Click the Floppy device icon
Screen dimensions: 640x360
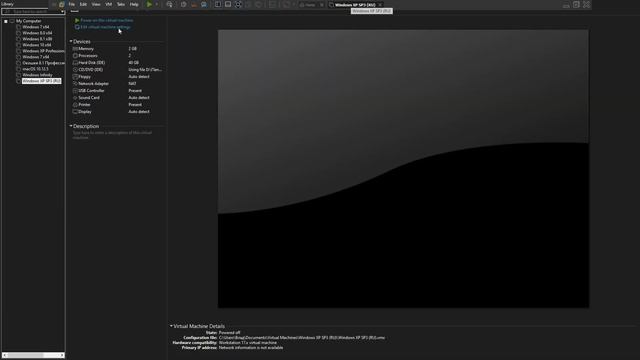point(75,77)
